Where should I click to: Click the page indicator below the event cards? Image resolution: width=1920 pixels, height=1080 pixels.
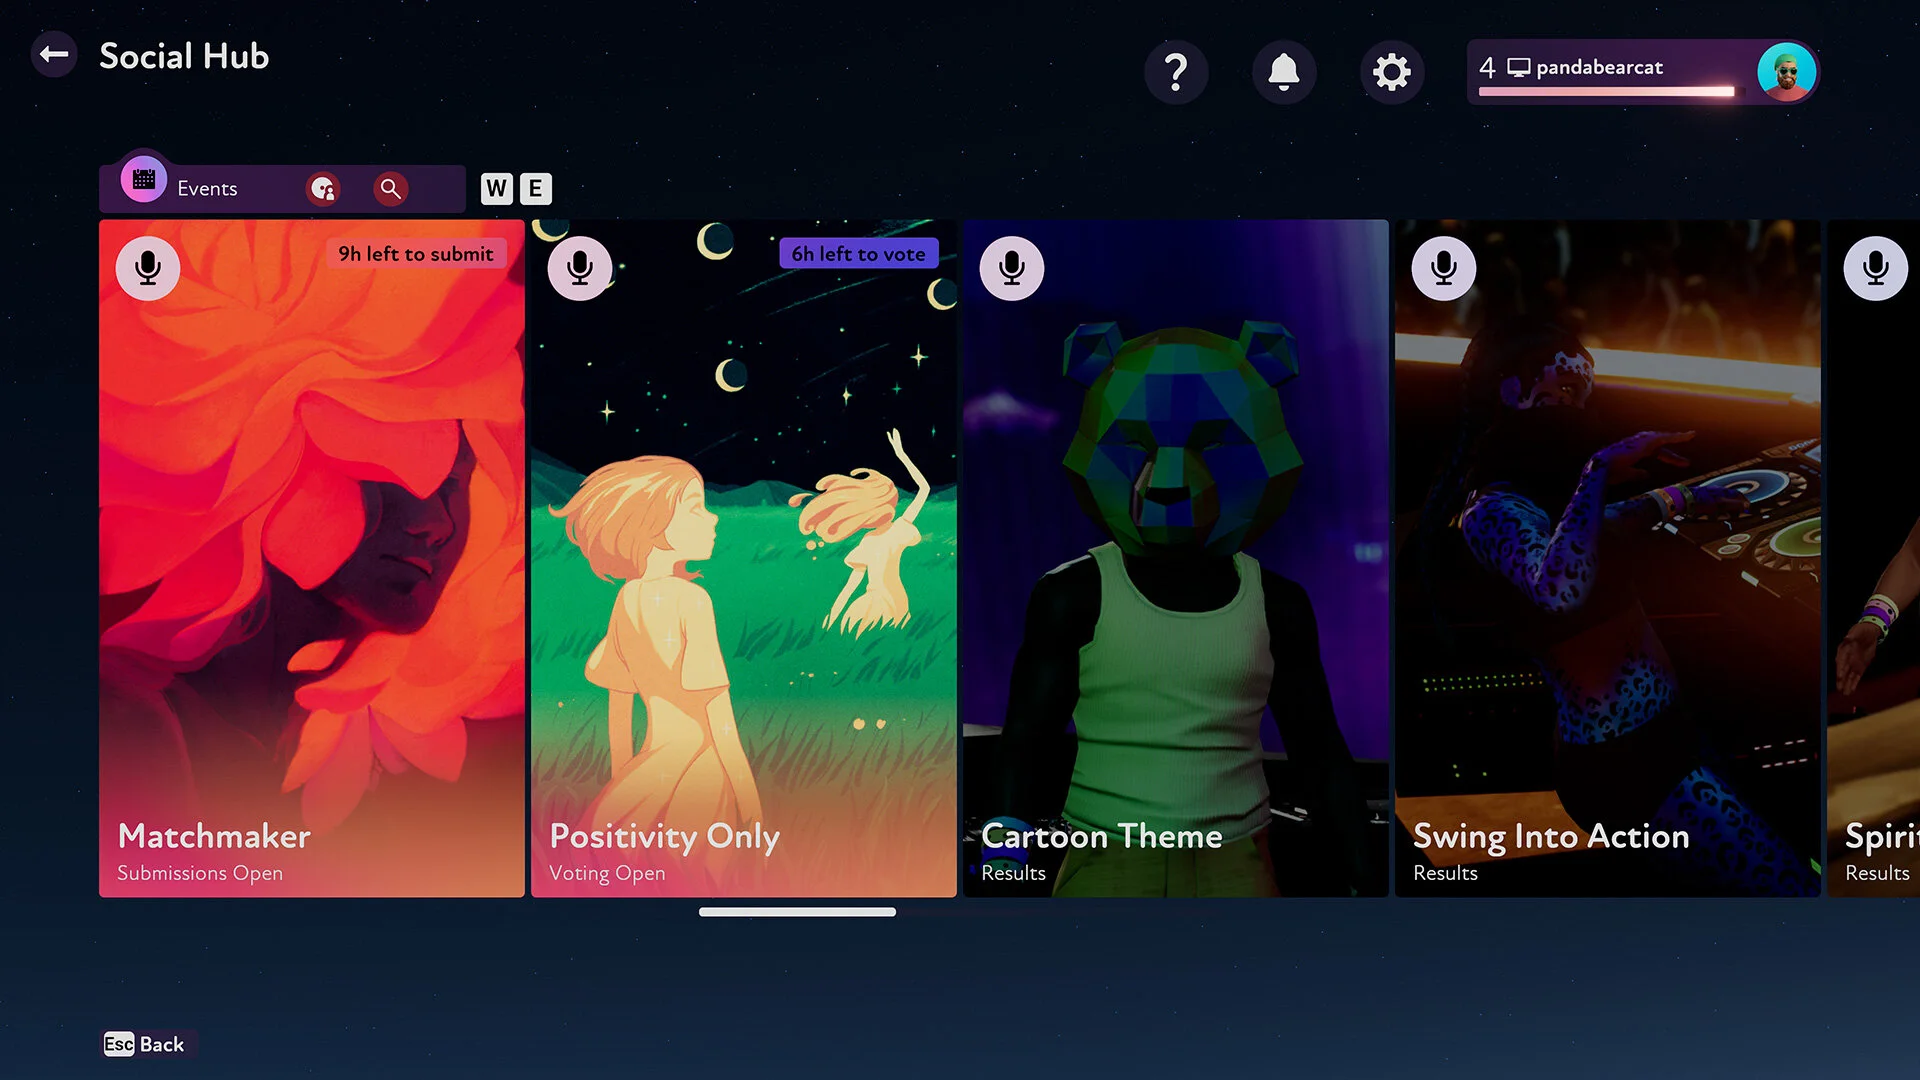pyautogui.click(x=797, y=911)
